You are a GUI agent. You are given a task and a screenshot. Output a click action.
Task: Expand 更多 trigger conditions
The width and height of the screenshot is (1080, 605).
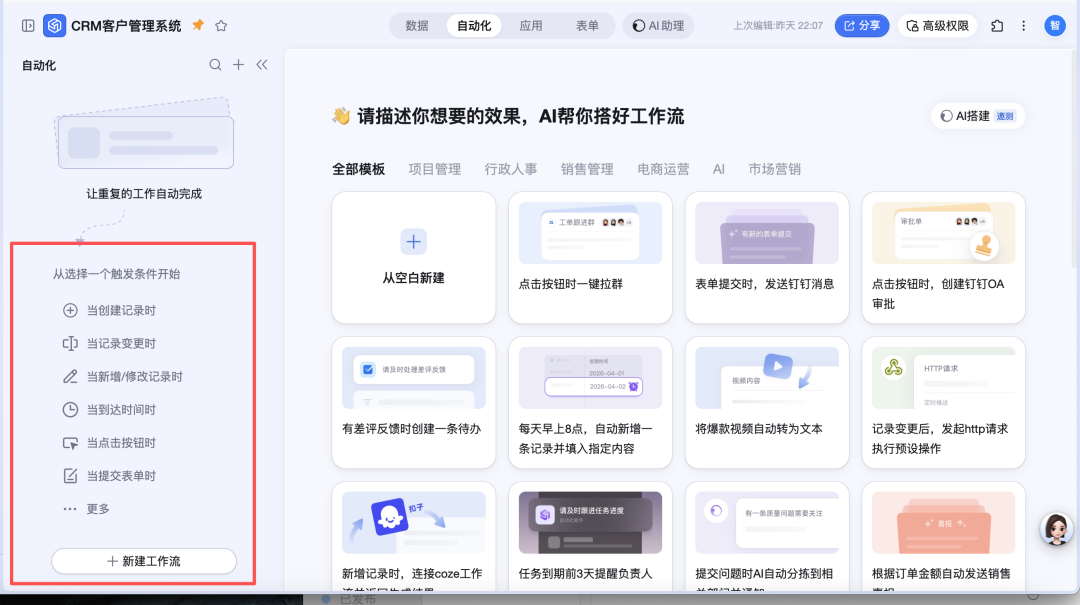click(x=97, y=509)
